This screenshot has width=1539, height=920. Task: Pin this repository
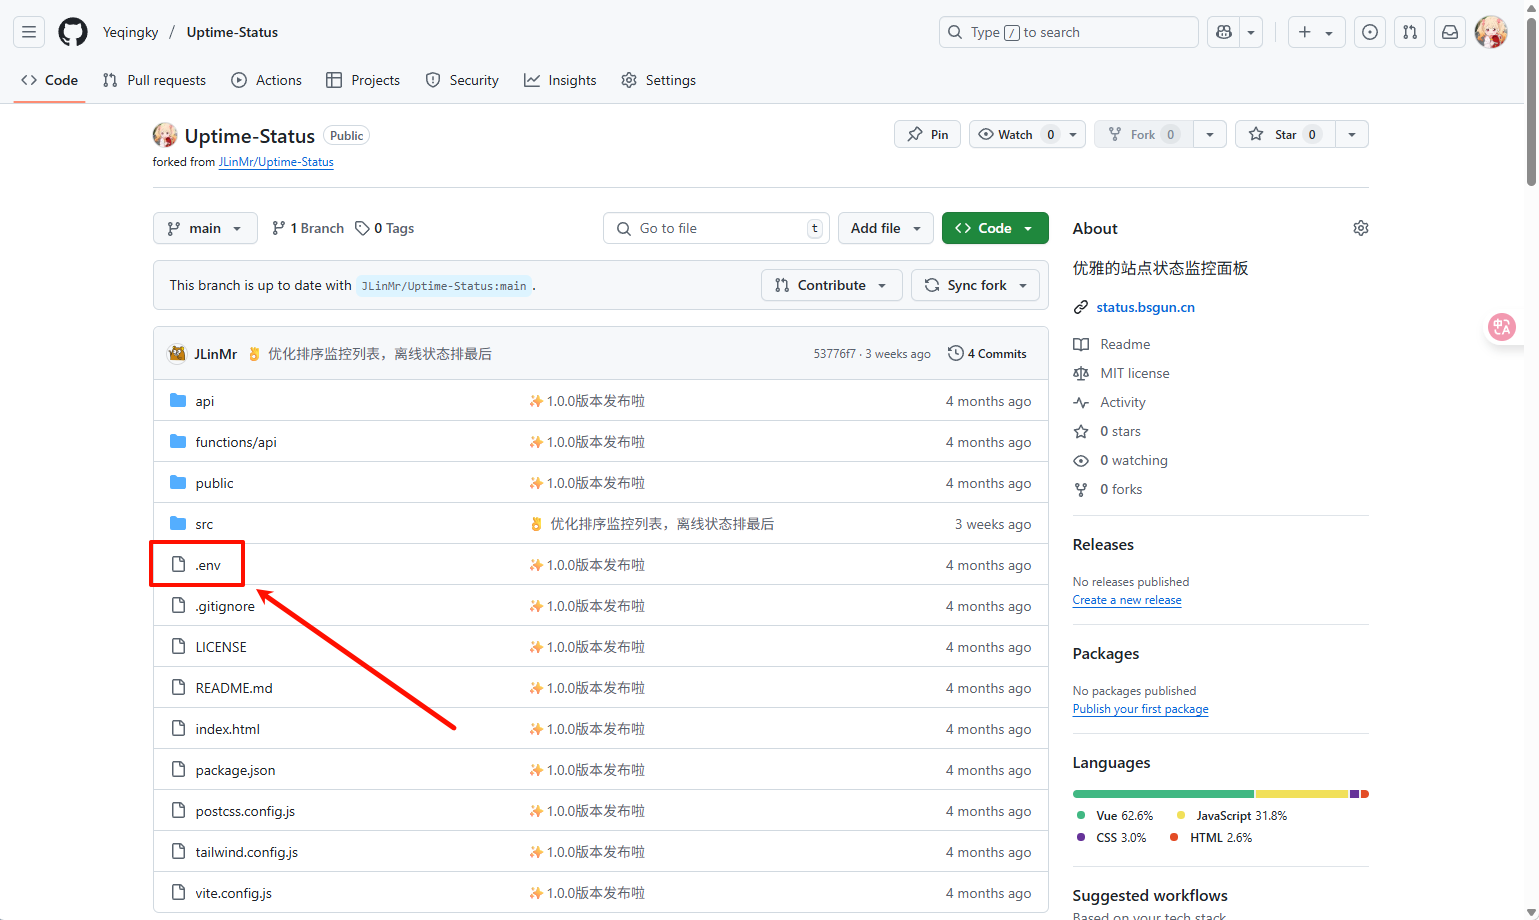(928, 134)
